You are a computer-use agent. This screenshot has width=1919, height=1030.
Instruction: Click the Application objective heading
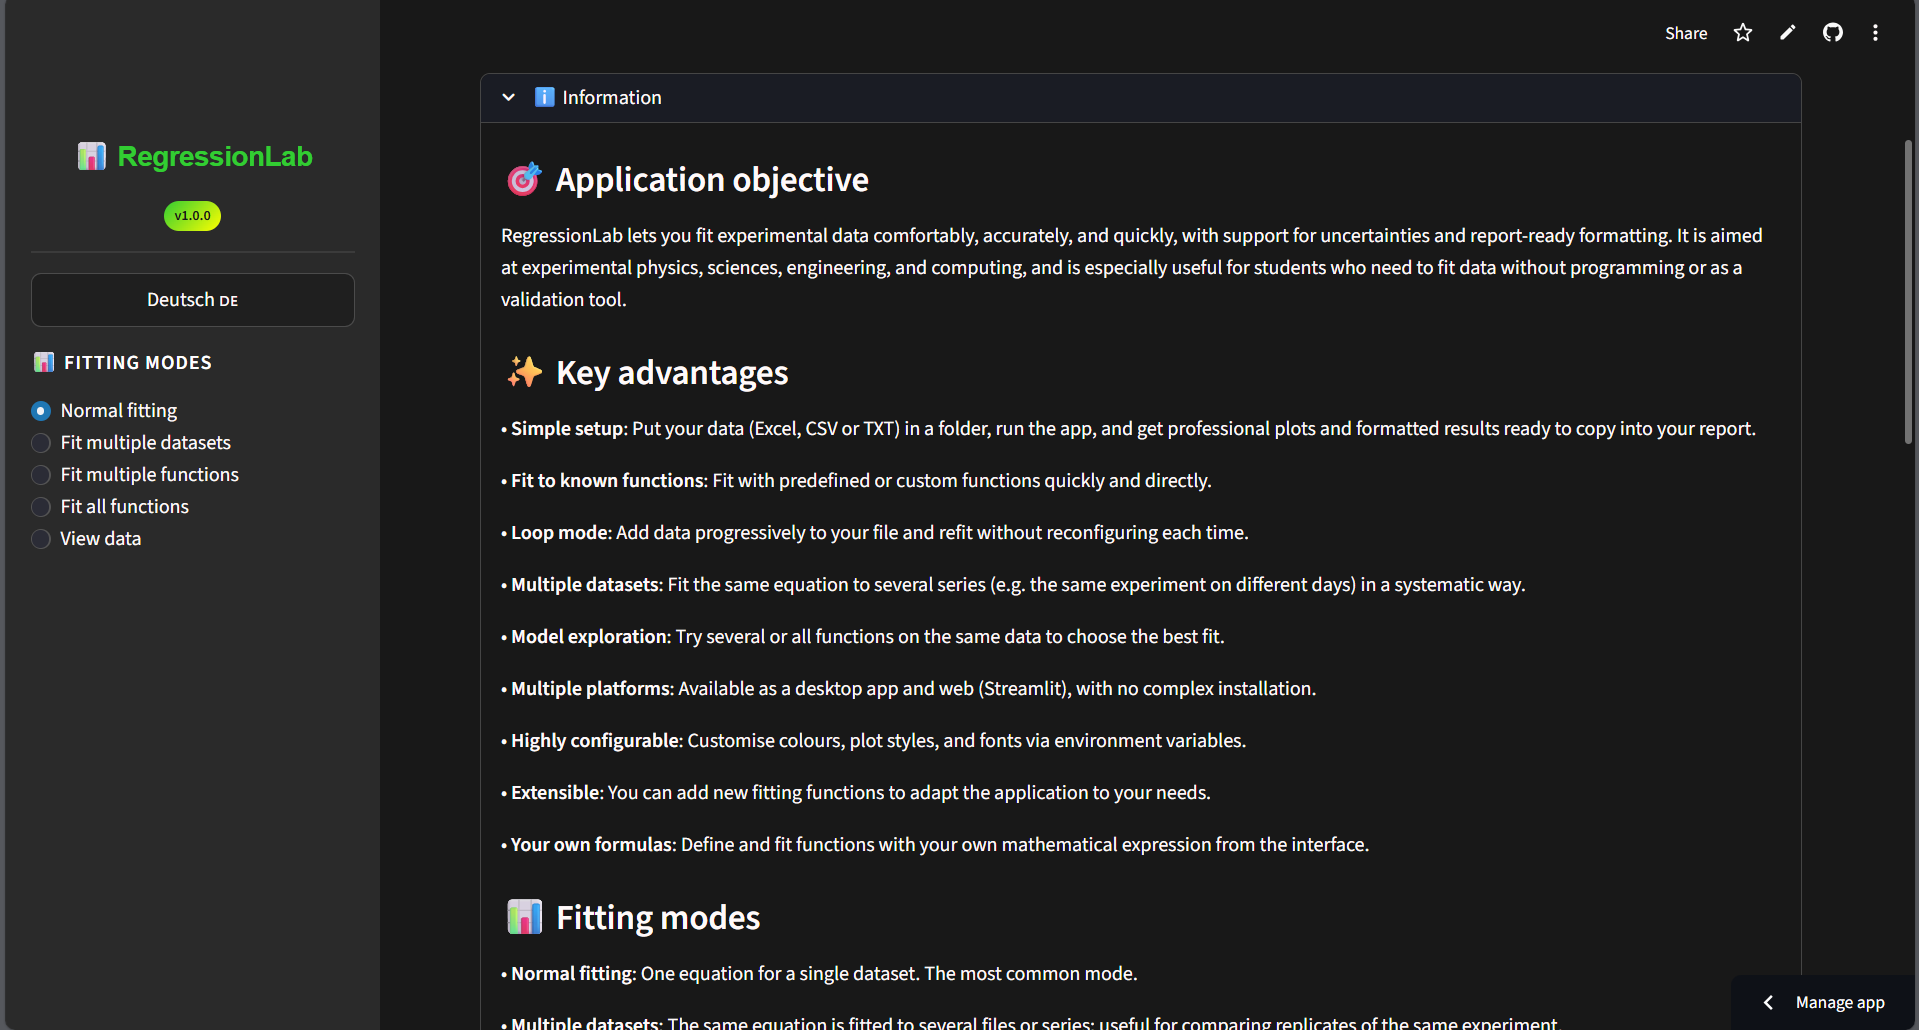[x=712, y=180]
